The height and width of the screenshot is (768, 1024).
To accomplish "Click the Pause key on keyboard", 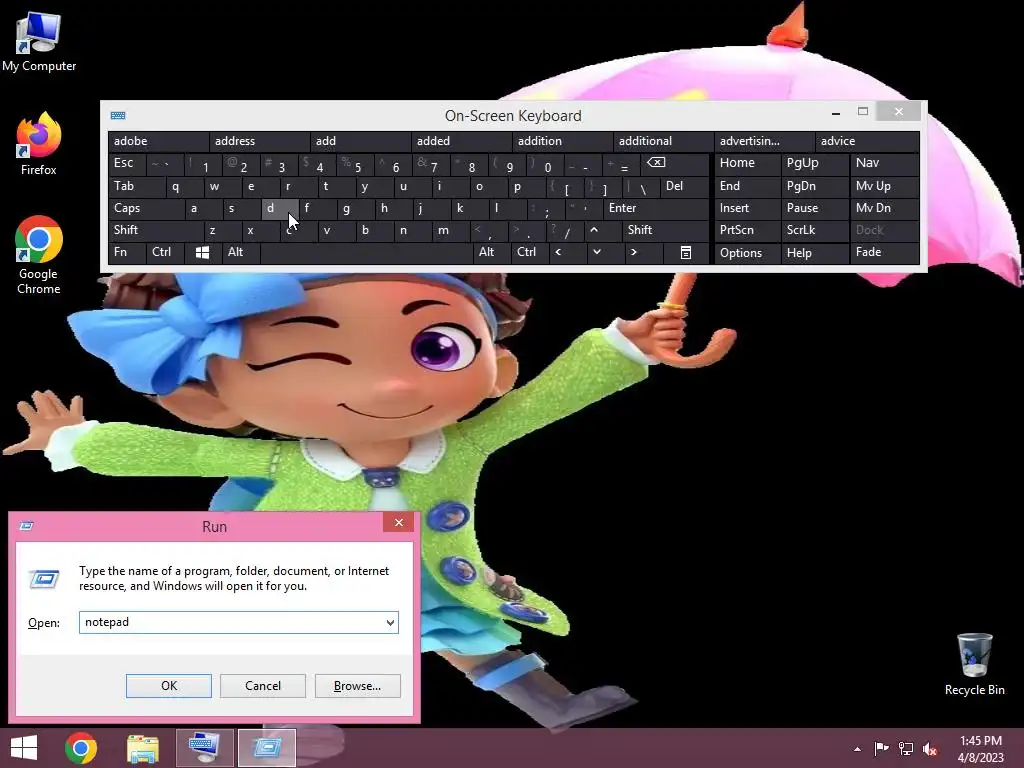I will click(814, 208).
